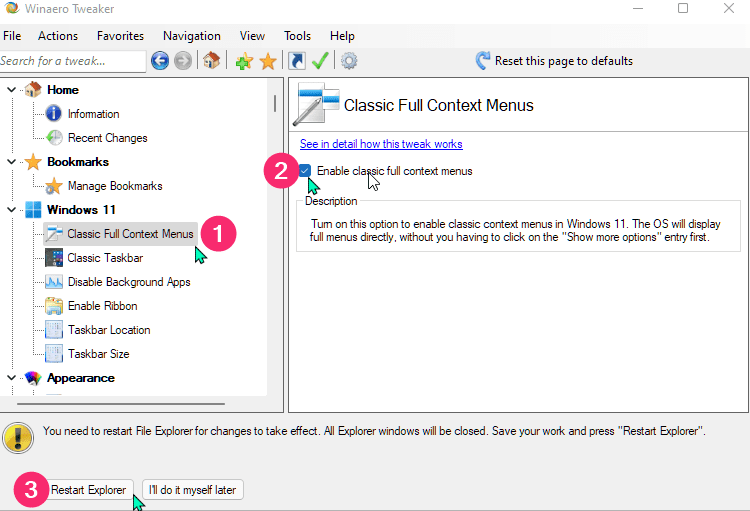Click the Windows 11 logo icon in tree

33,210
